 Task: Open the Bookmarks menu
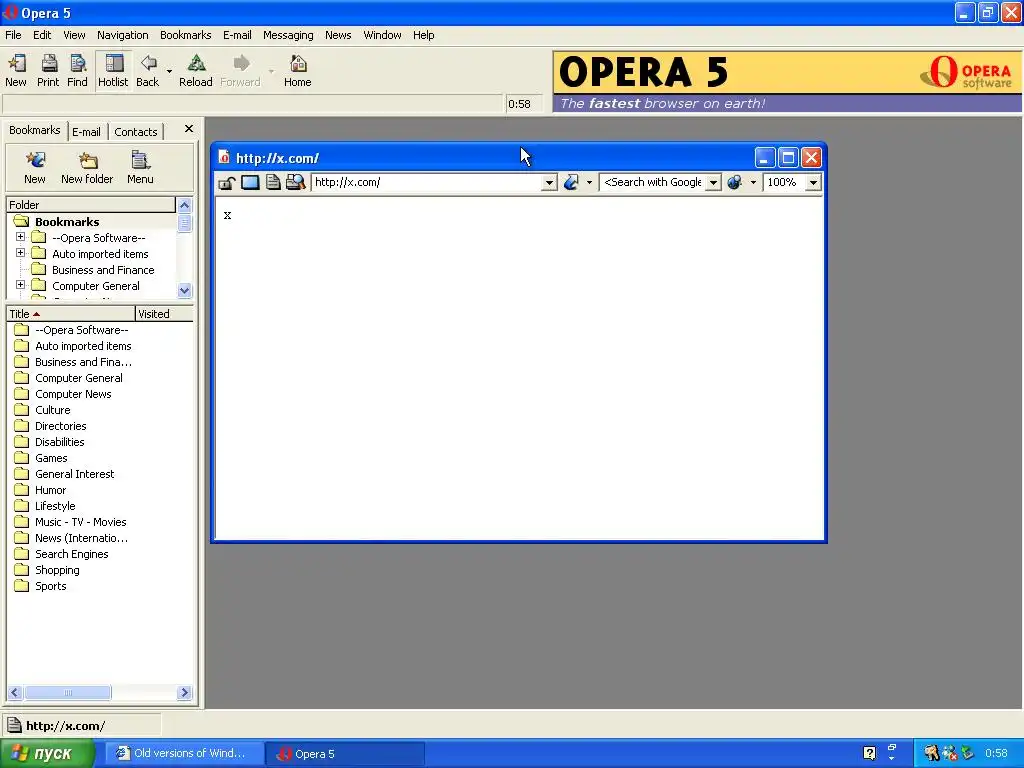click(185, 35)
